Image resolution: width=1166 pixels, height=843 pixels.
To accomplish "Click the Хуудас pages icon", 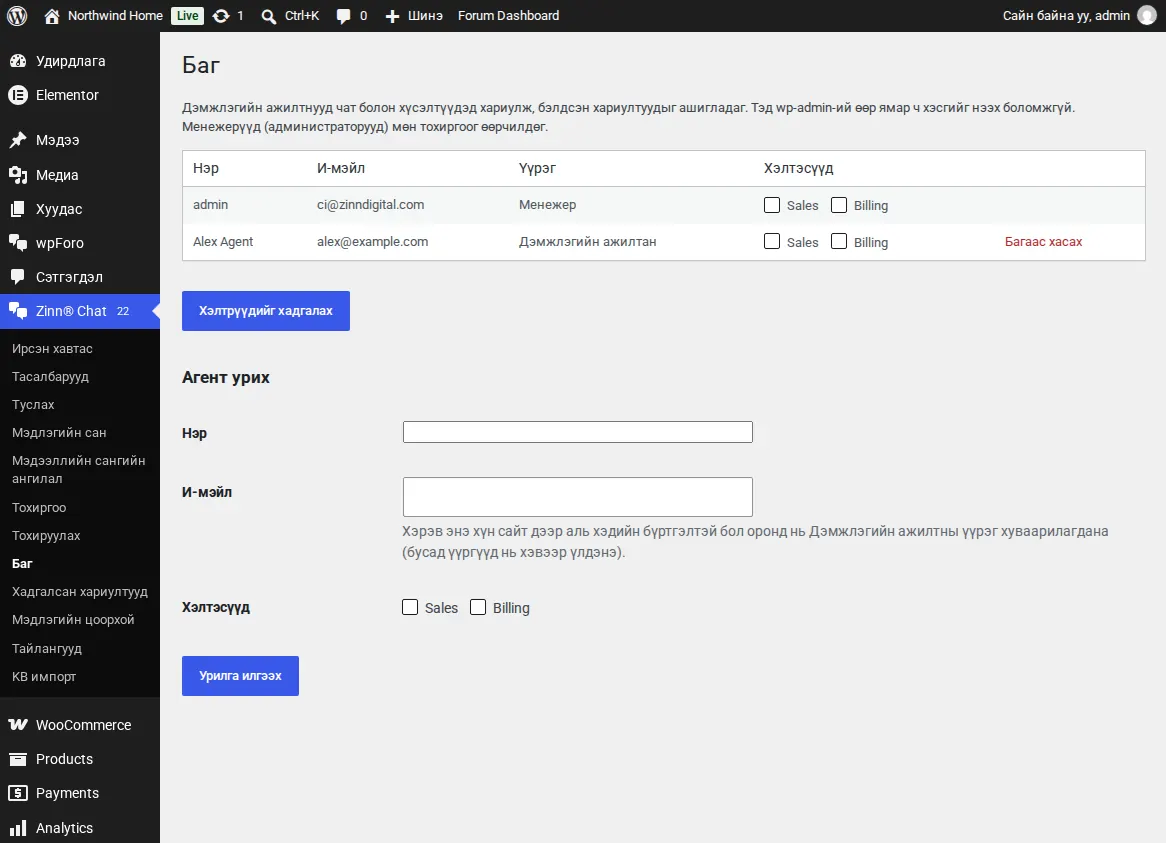I will pos(18,209).
